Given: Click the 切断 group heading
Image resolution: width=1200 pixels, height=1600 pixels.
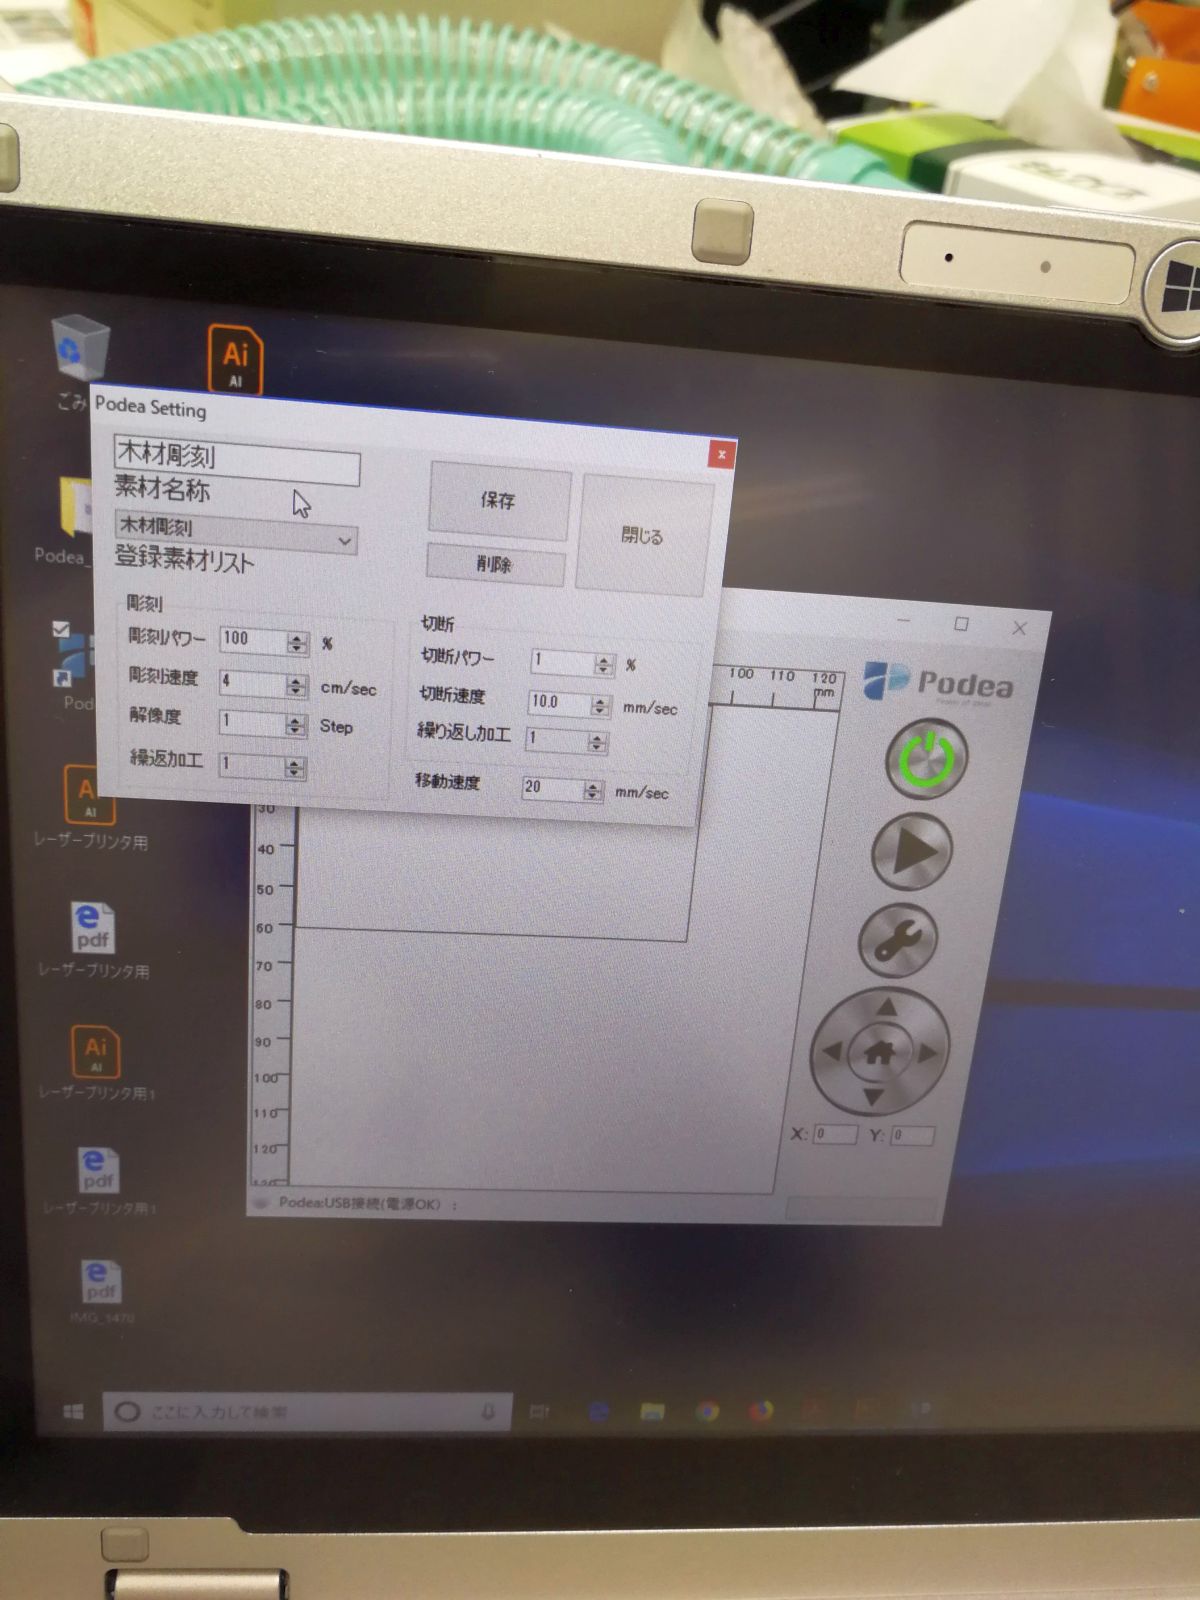Looking at the screenshot, I should point(438,624).
